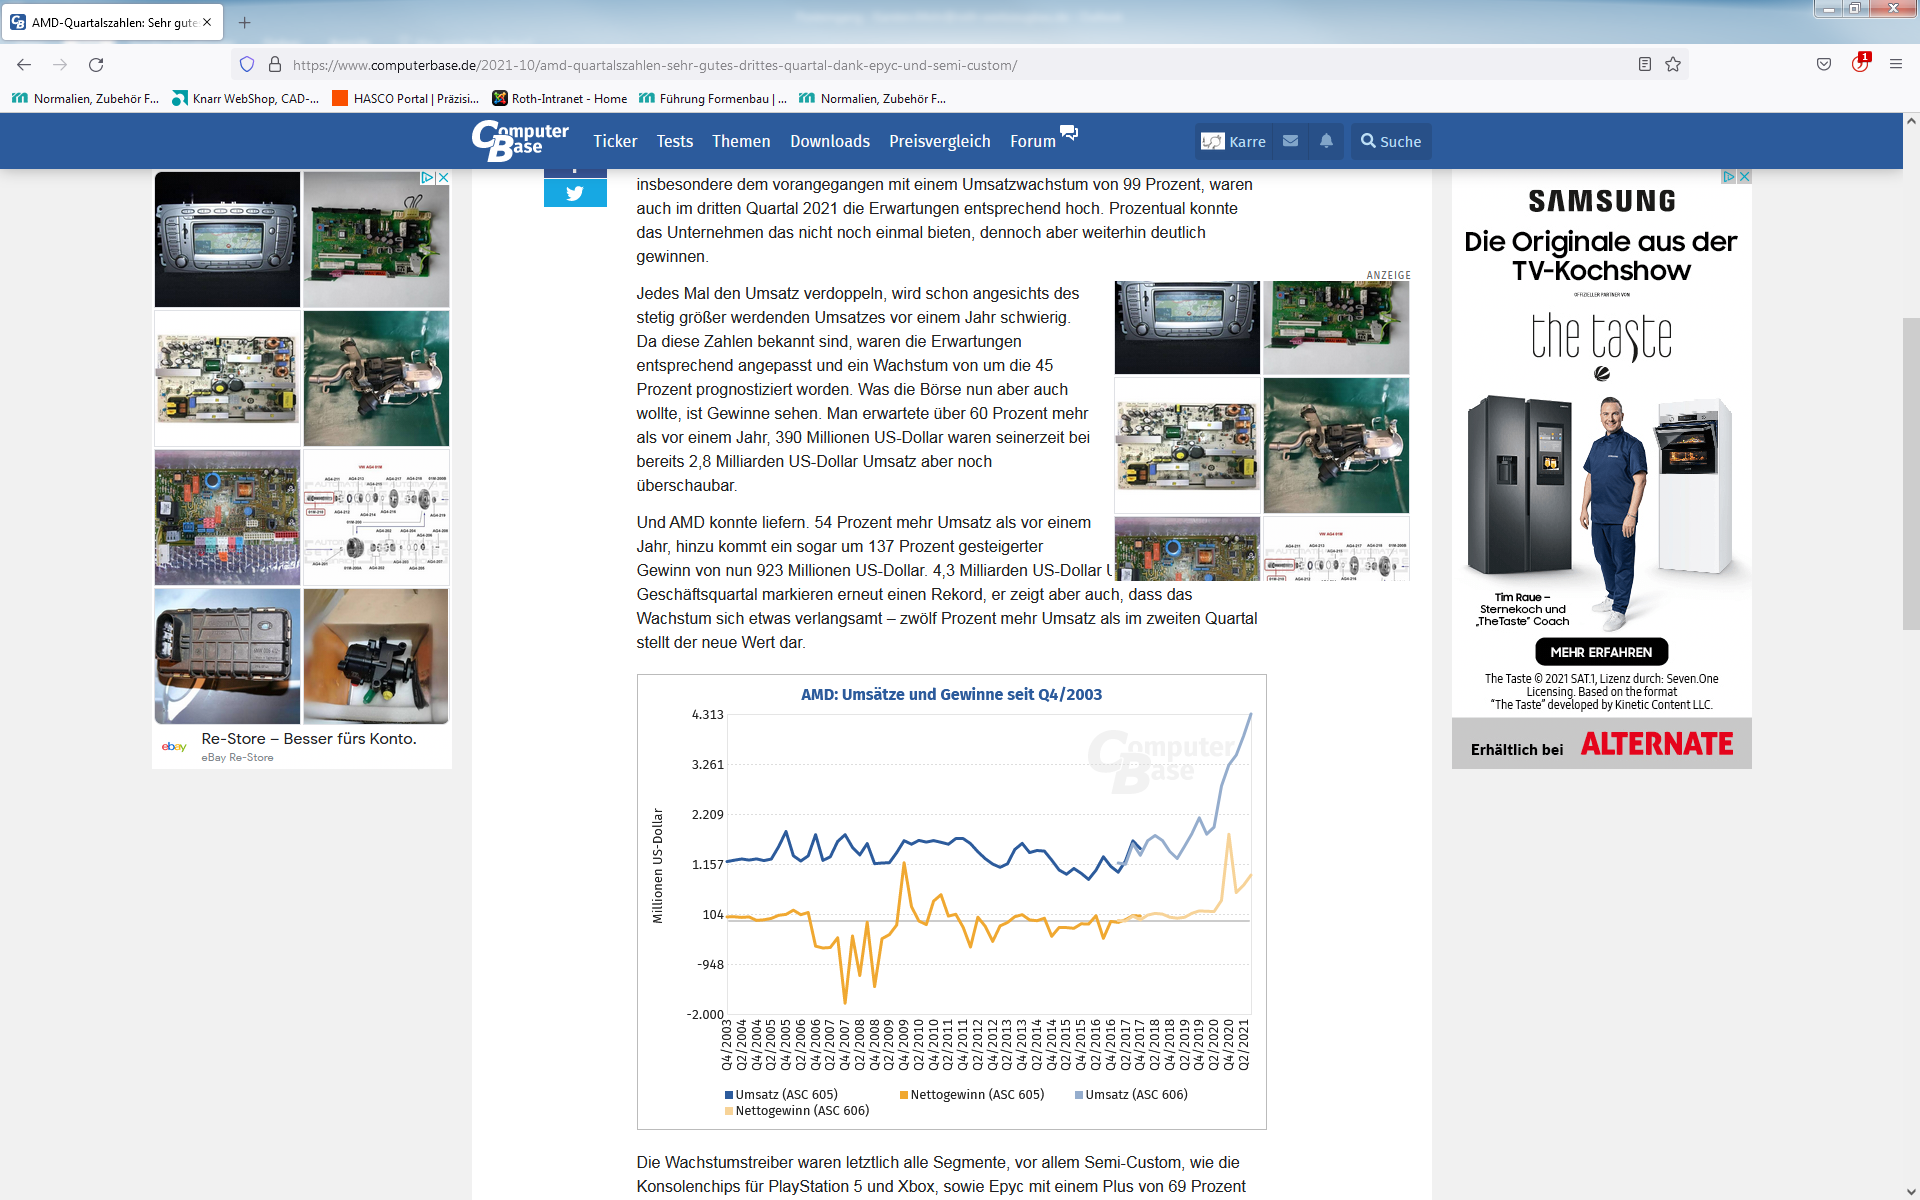The height and width of the screenshot is (1200, 1920).
Task: Open notifications bell in site header
Action: [x=1326, y=141]
